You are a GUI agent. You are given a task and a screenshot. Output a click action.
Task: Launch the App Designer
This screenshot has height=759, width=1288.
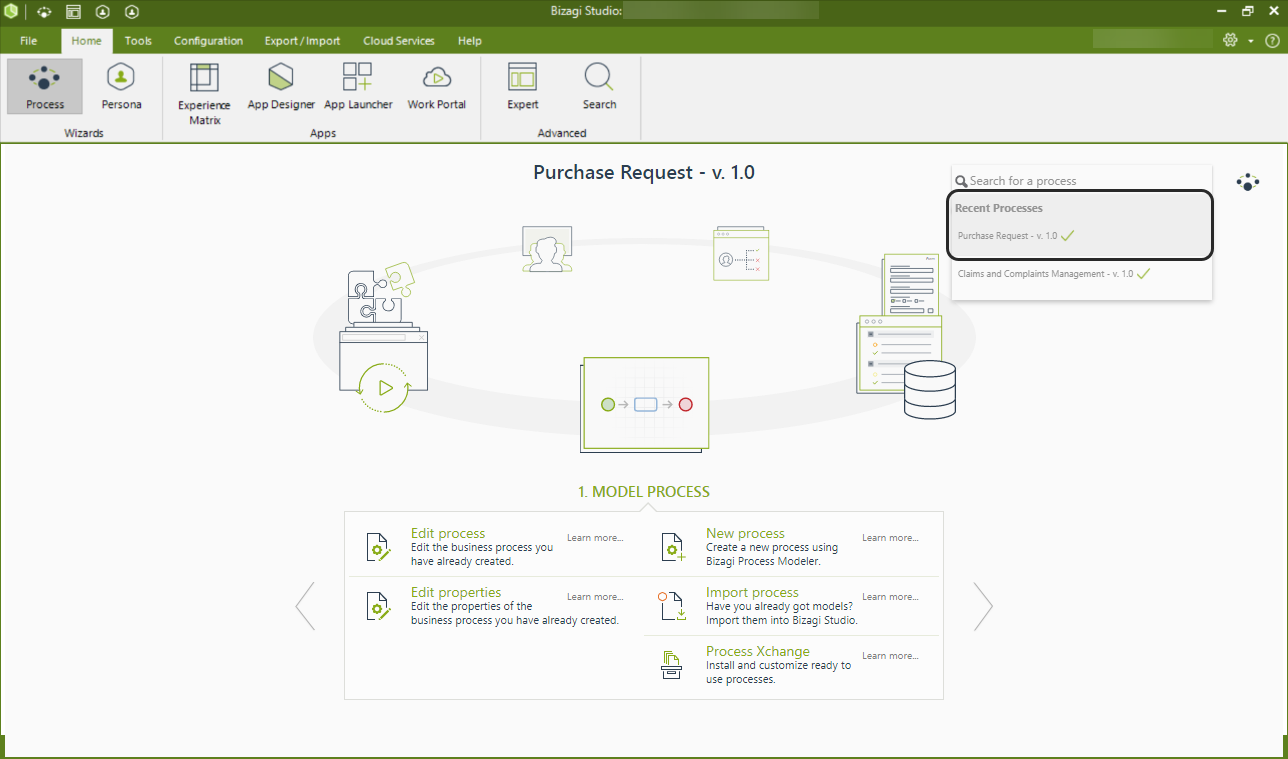pyautogui.click(x=281, y=87)
